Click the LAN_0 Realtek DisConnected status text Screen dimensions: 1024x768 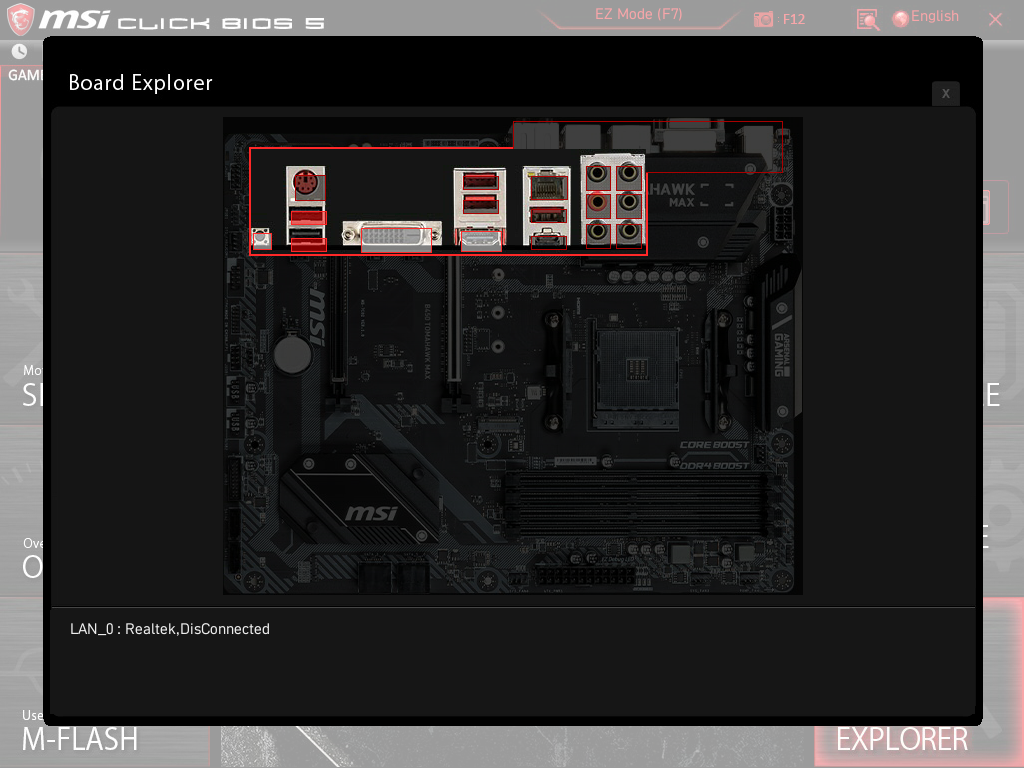pyautogui.click(x=170, y=629)
